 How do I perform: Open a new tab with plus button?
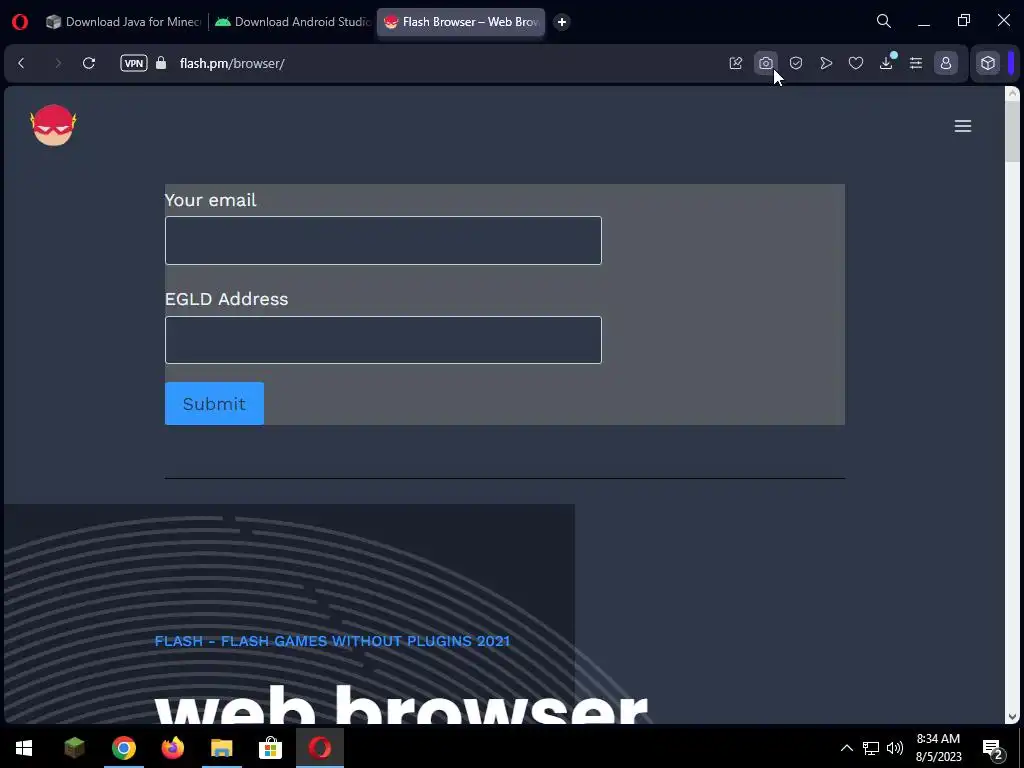coord(562,22)
